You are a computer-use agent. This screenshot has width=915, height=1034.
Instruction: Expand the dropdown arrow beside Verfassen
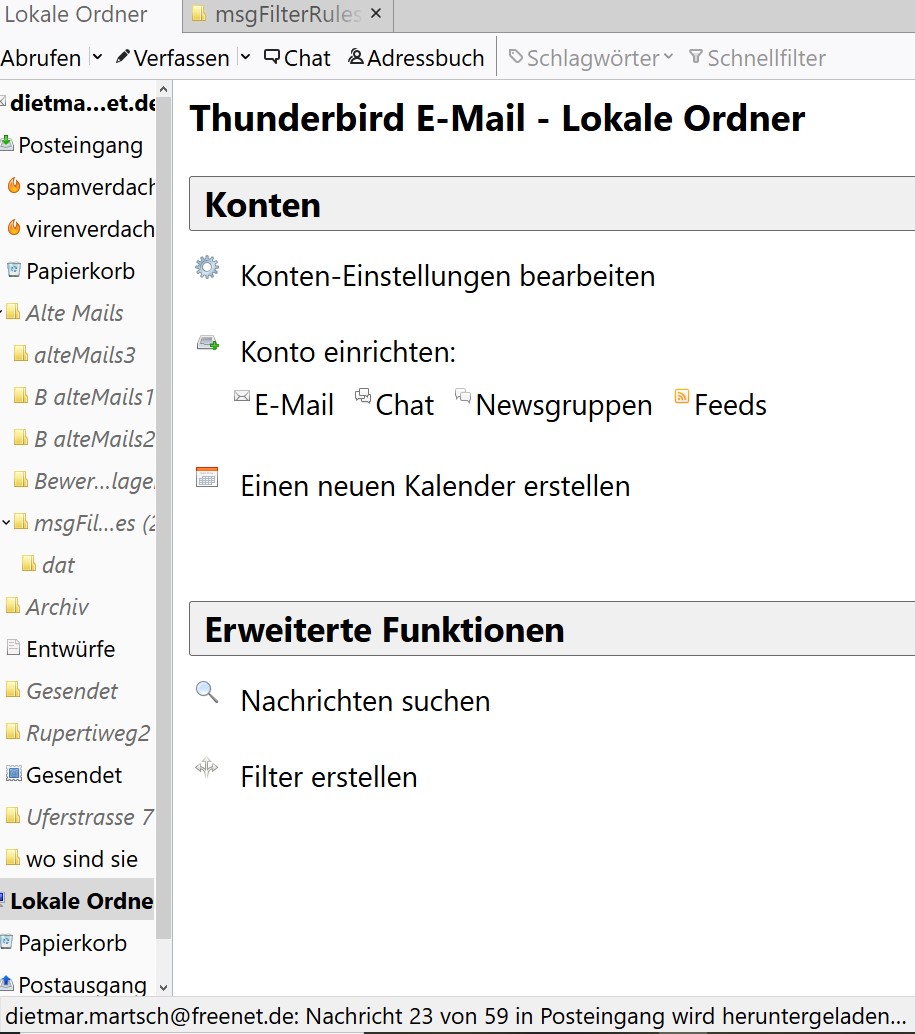click(245, 58)
